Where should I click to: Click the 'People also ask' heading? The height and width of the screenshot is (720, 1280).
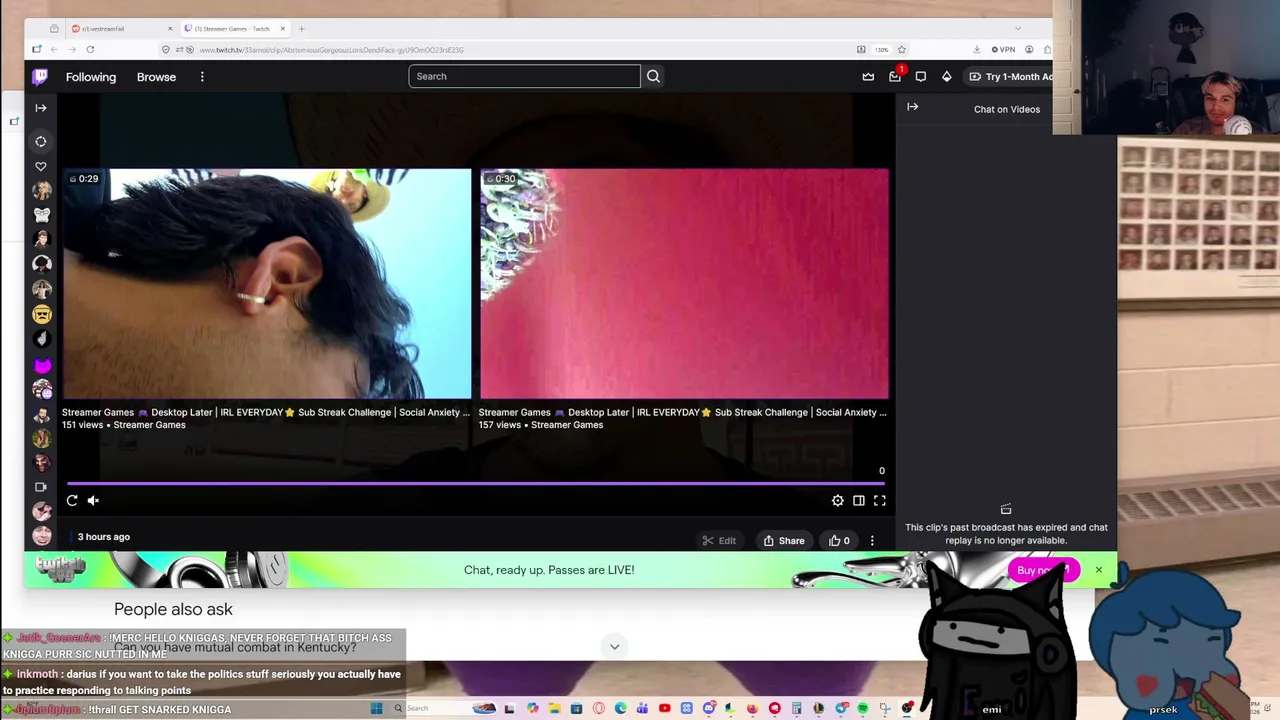[173, 609]
